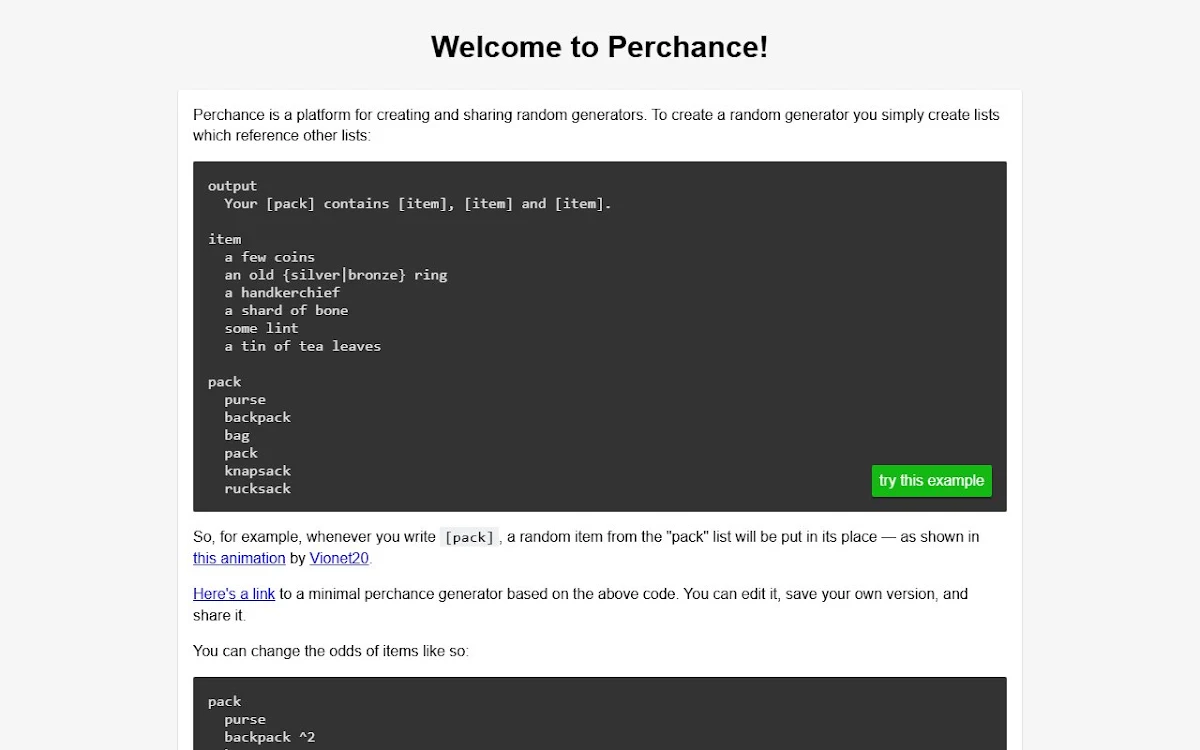Click 'You can change the odds' sentence

[x=331, y=651]
